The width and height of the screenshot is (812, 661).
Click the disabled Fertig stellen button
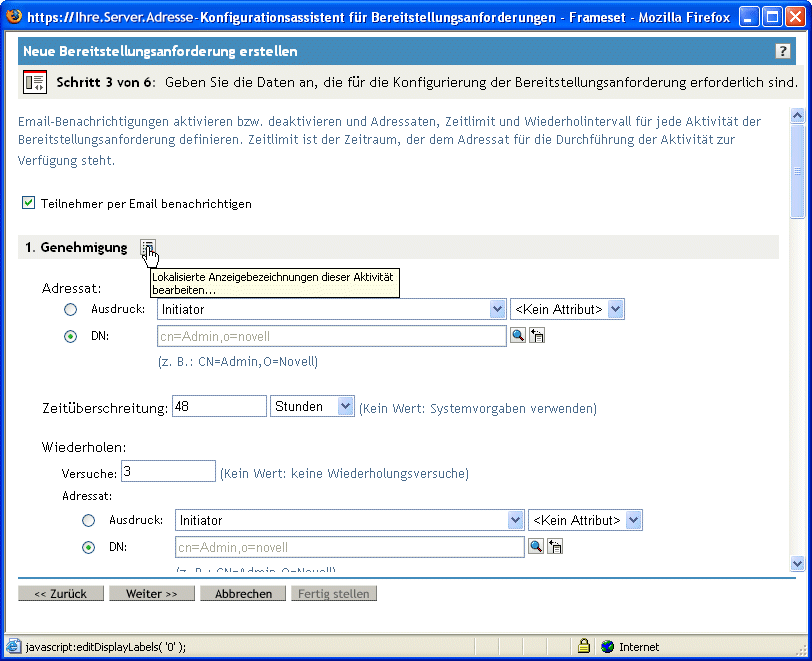334,594
